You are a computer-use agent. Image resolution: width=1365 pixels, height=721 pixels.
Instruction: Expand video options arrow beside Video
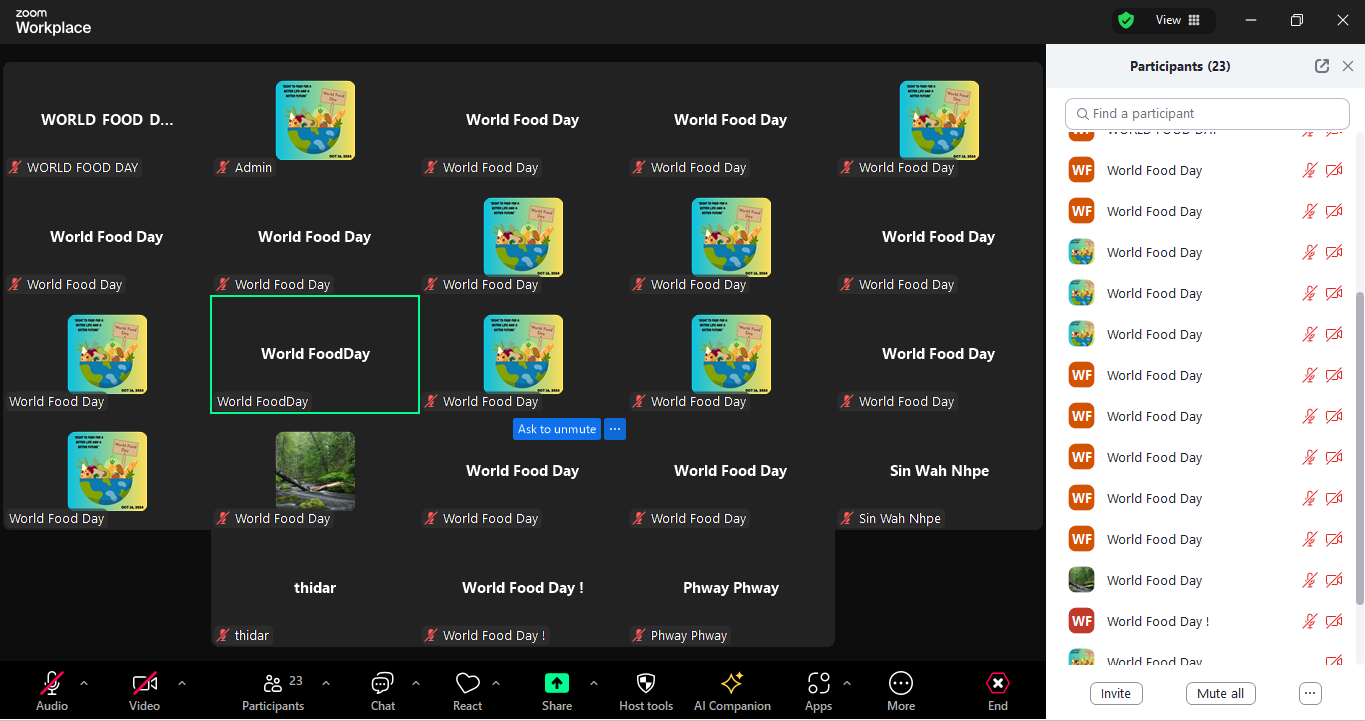[182, 683]
